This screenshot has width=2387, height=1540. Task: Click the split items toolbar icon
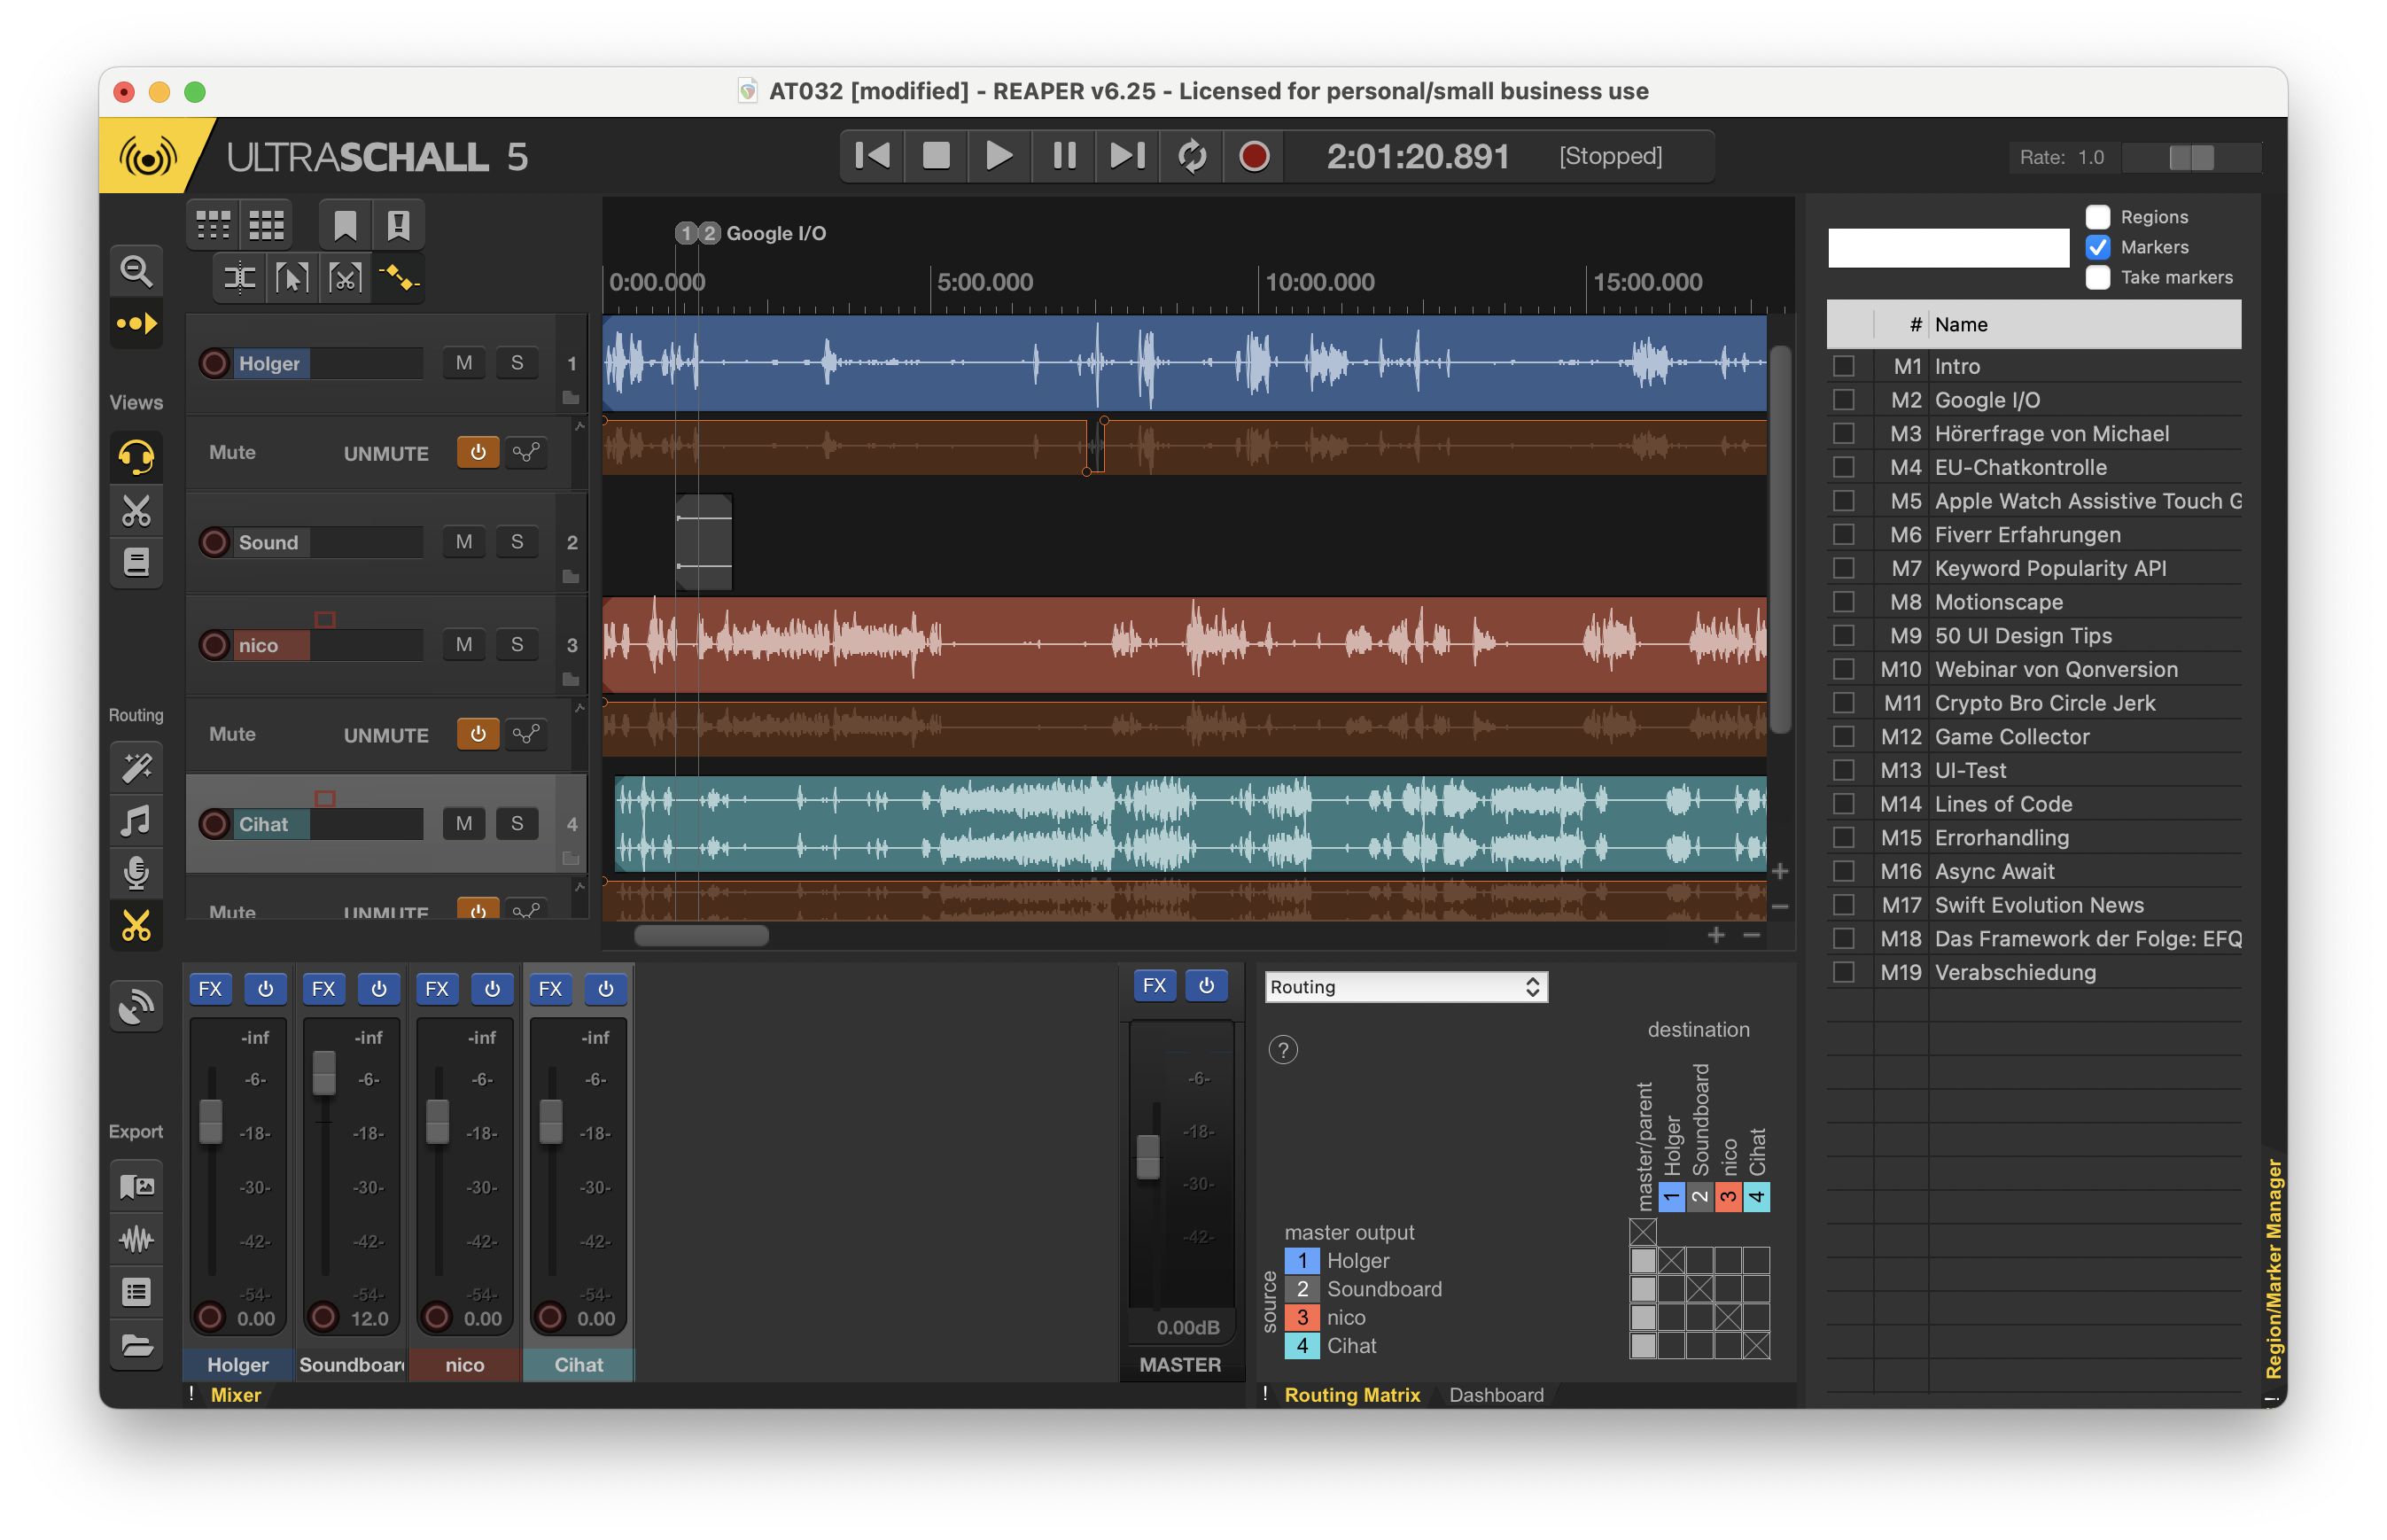(239, 278)
